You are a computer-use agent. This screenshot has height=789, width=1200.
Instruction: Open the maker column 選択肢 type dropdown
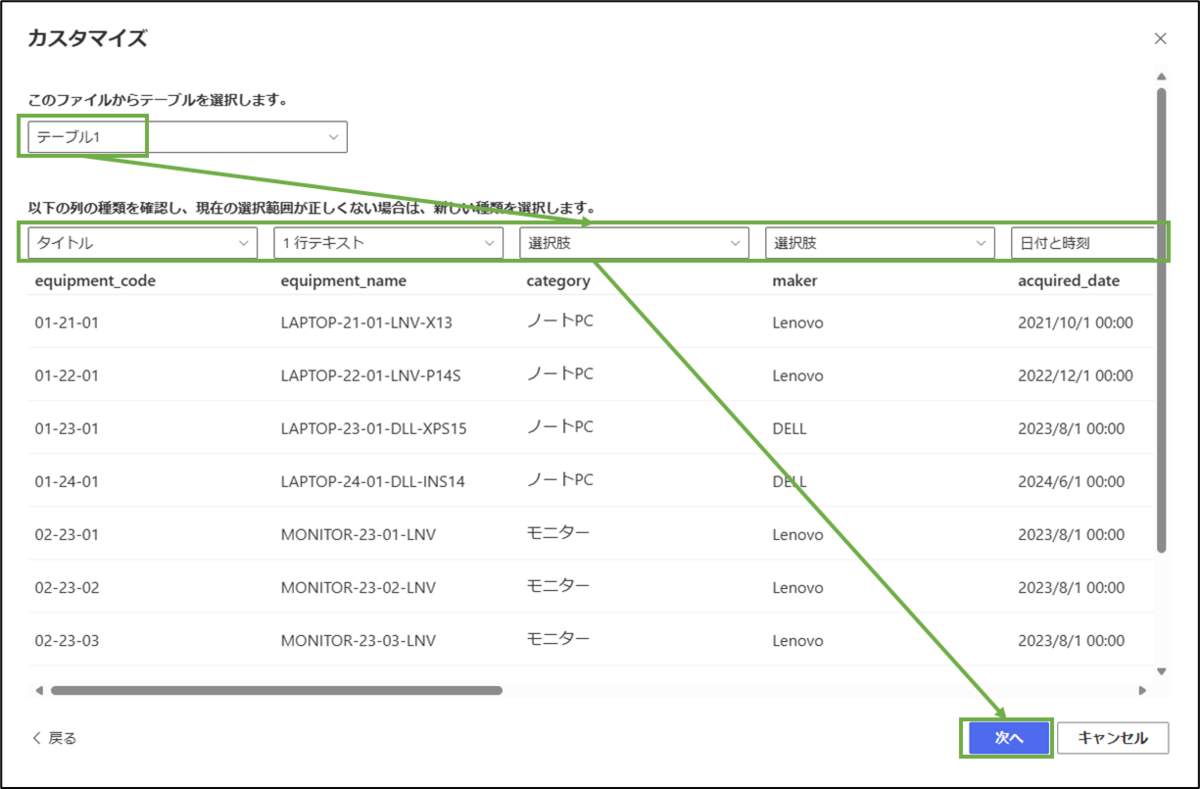pyautogui.click(x=880, y=243)
